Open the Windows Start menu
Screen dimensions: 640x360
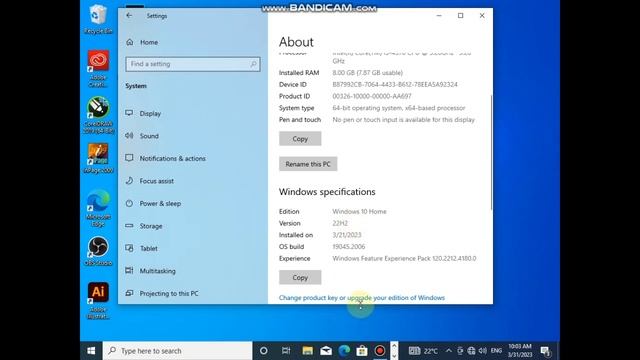pos(91,351)
